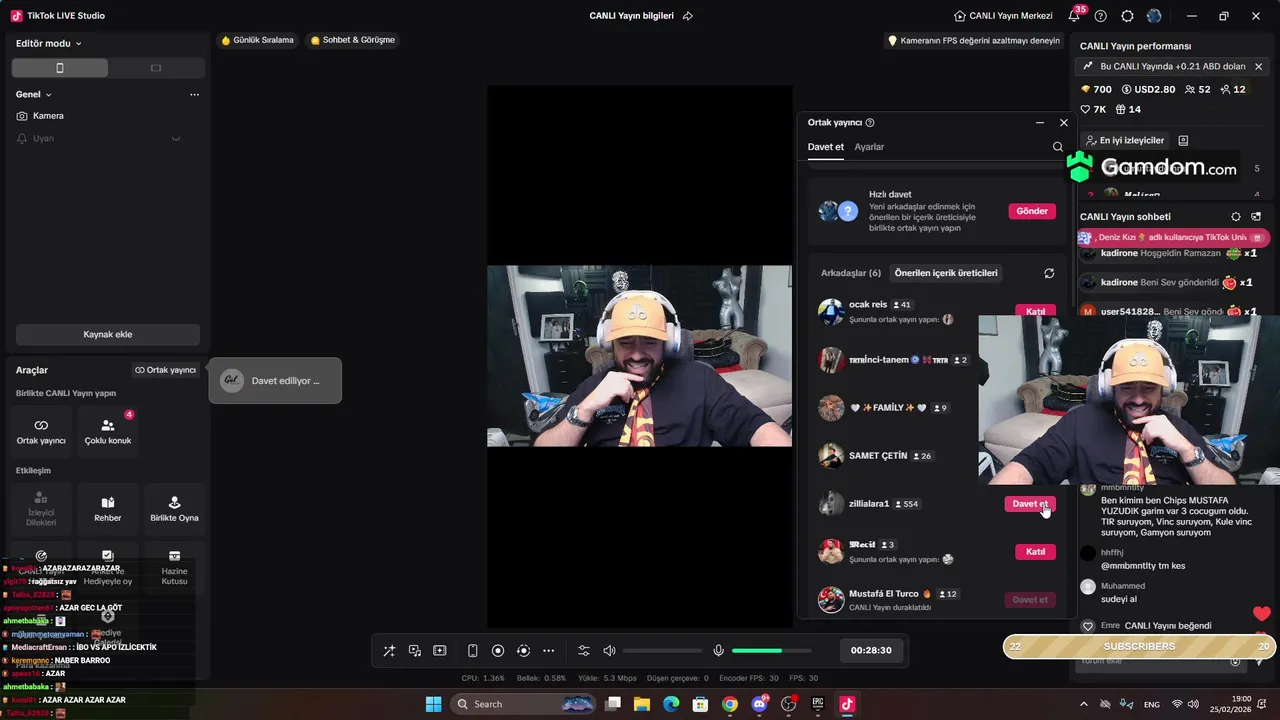1280x720 pixels.
Task: Click Davet et for zillialara1
Action: pos(1030,504)
